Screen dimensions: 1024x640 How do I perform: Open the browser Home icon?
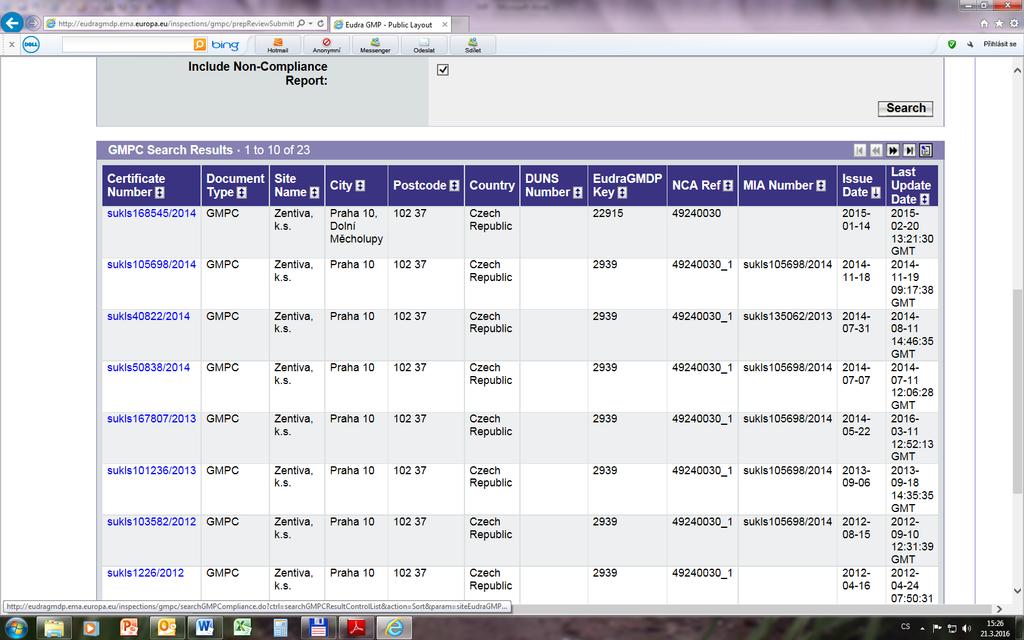pos(984,24)
